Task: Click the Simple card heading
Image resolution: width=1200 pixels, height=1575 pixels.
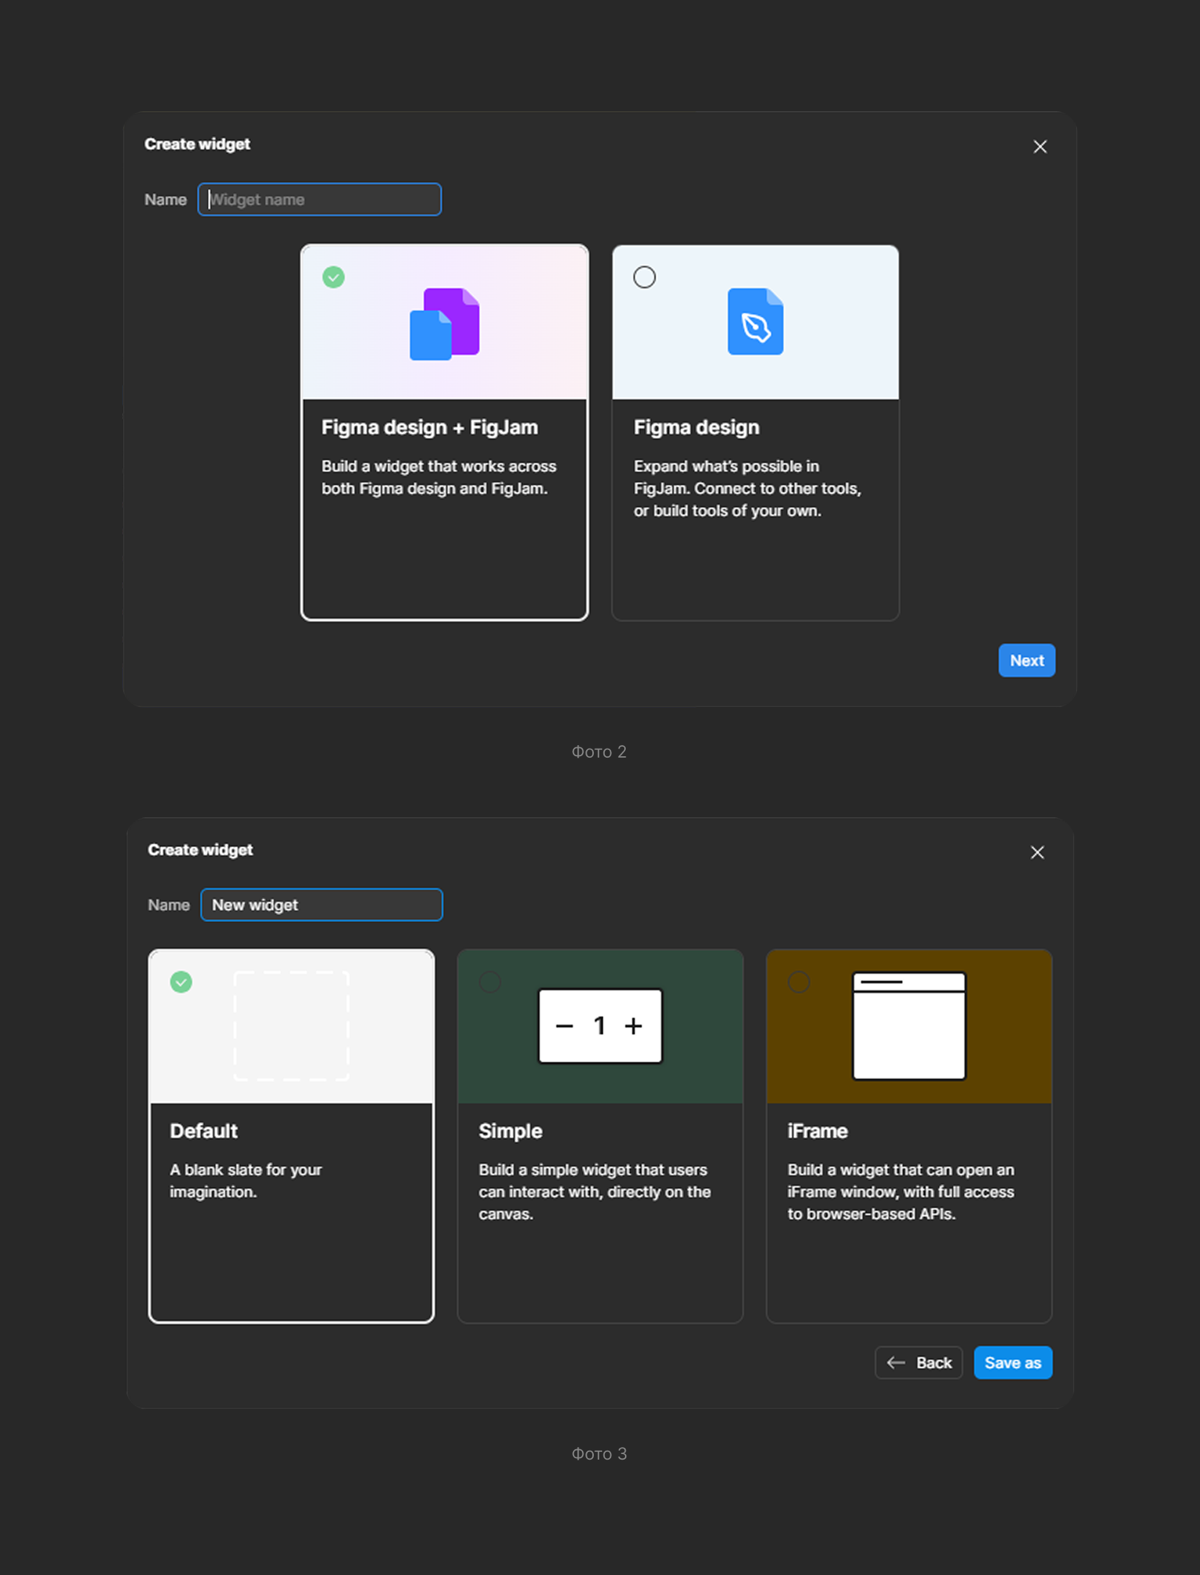Action: click(x=511, y=1131)
